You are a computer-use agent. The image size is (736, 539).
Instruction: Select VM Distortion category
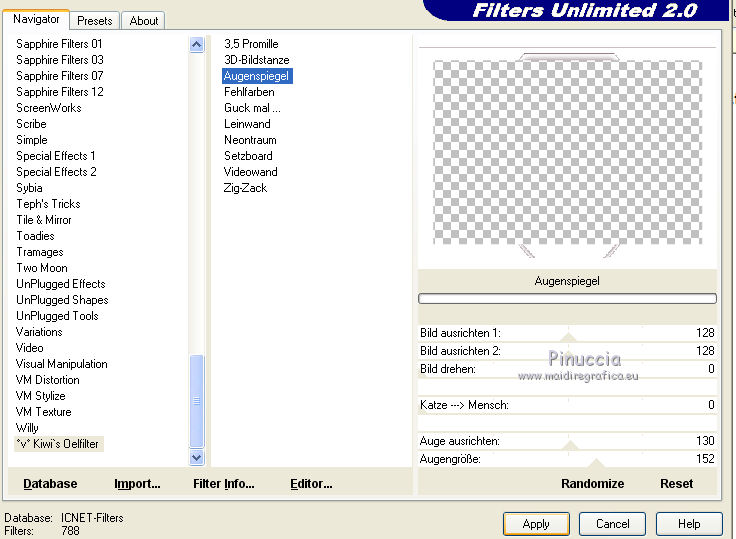coord(47,379)
